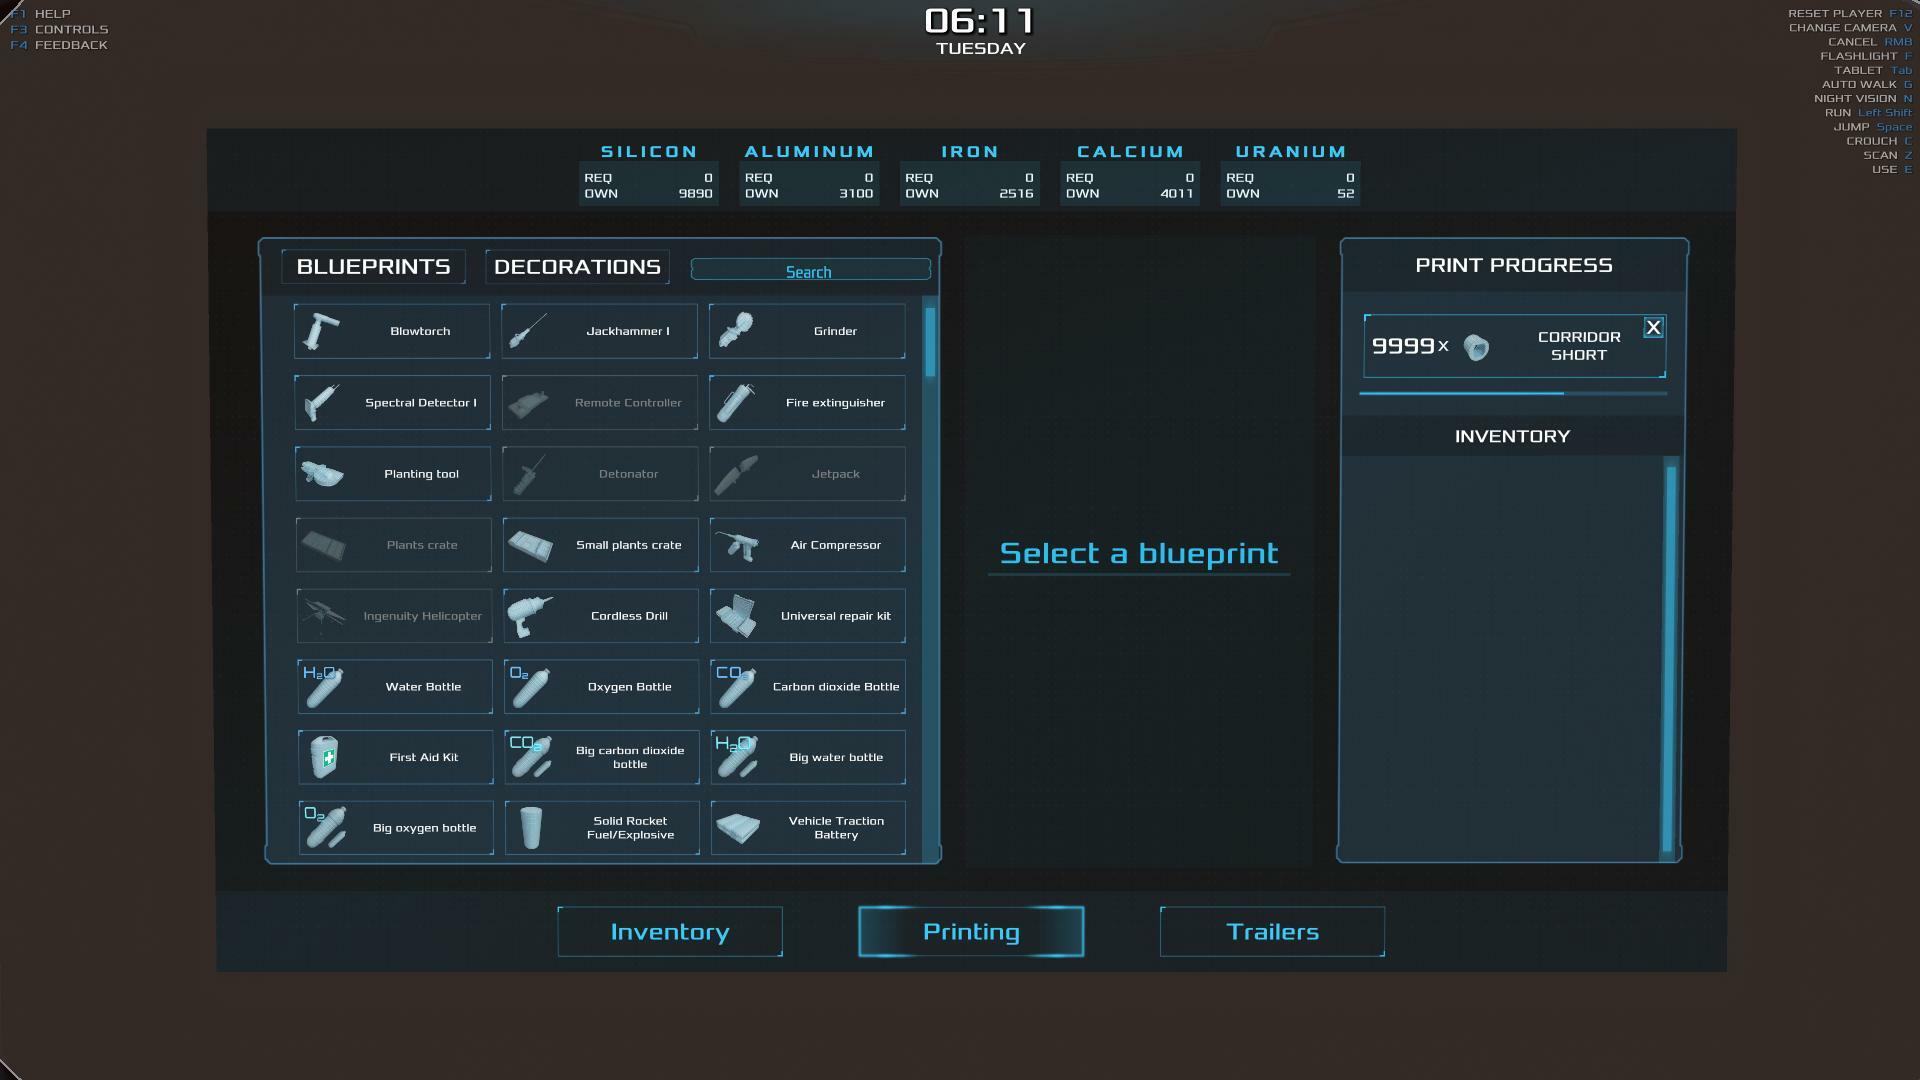The image size is (1920, 1080).
Task: Click the 9999x quantity in print progress
Action: (1410, 346)
